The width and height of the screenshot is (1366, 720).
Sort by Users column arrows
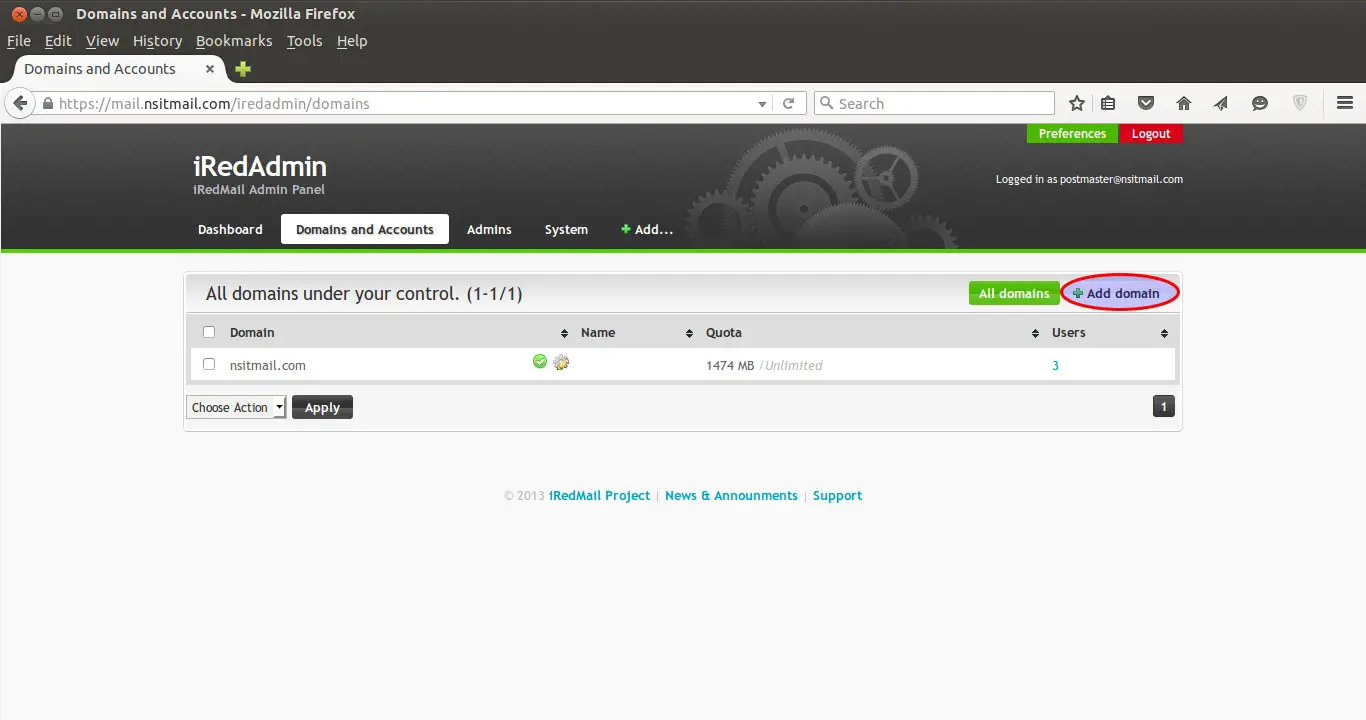(1164, 333)
